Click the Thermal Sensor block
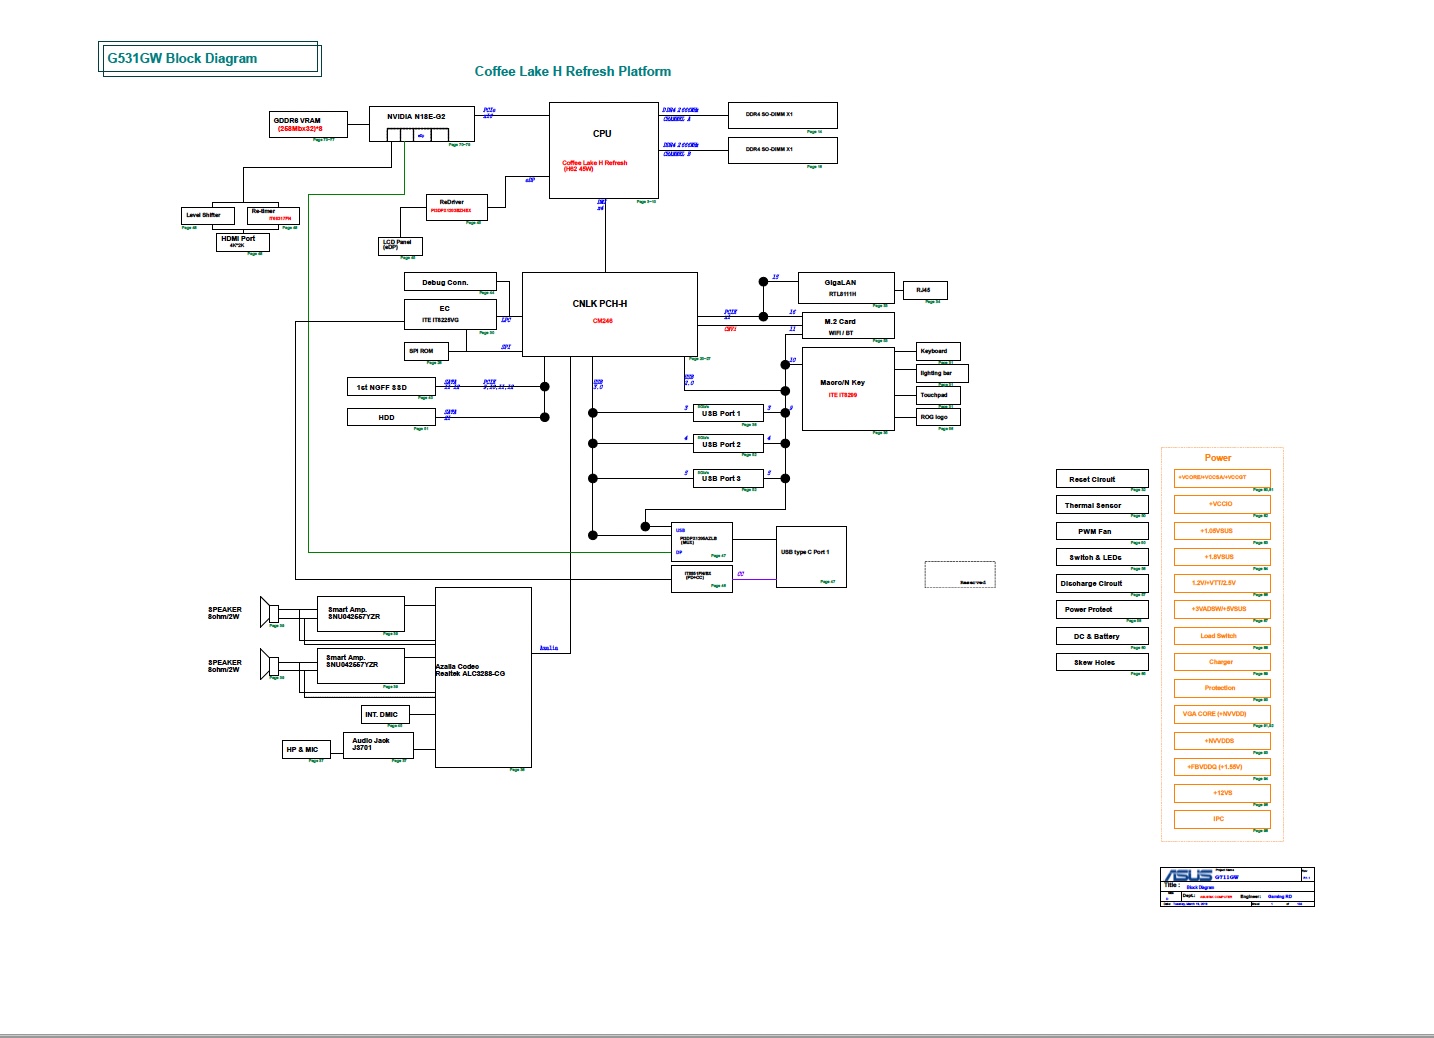Screen dimensions: 1434x1038 click(1102, 505)
